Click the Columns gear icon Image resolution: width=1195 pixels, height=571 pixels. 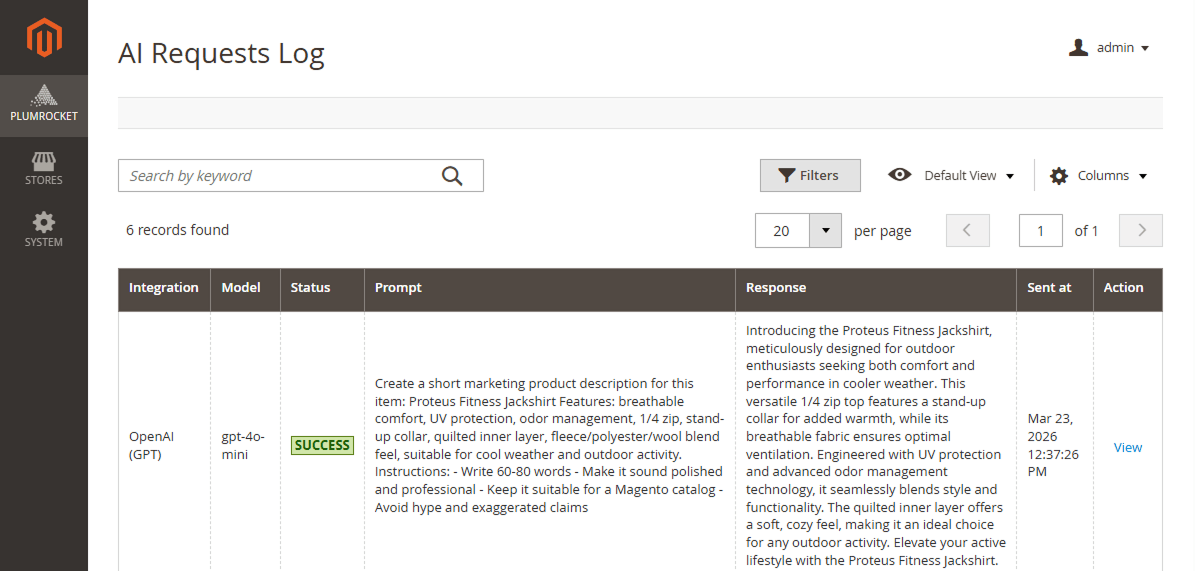click(x=1059, y=176)
